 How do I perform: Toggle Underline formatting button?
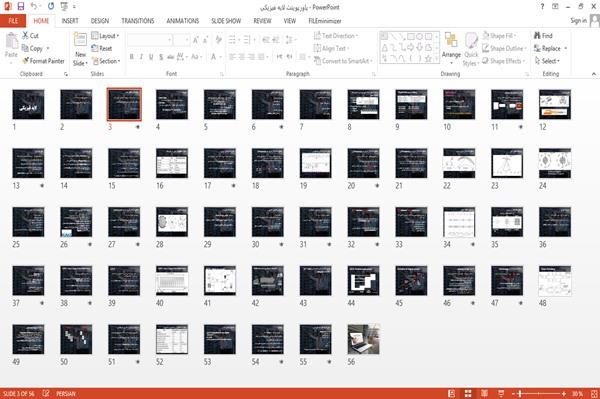(x=151, y=57)
